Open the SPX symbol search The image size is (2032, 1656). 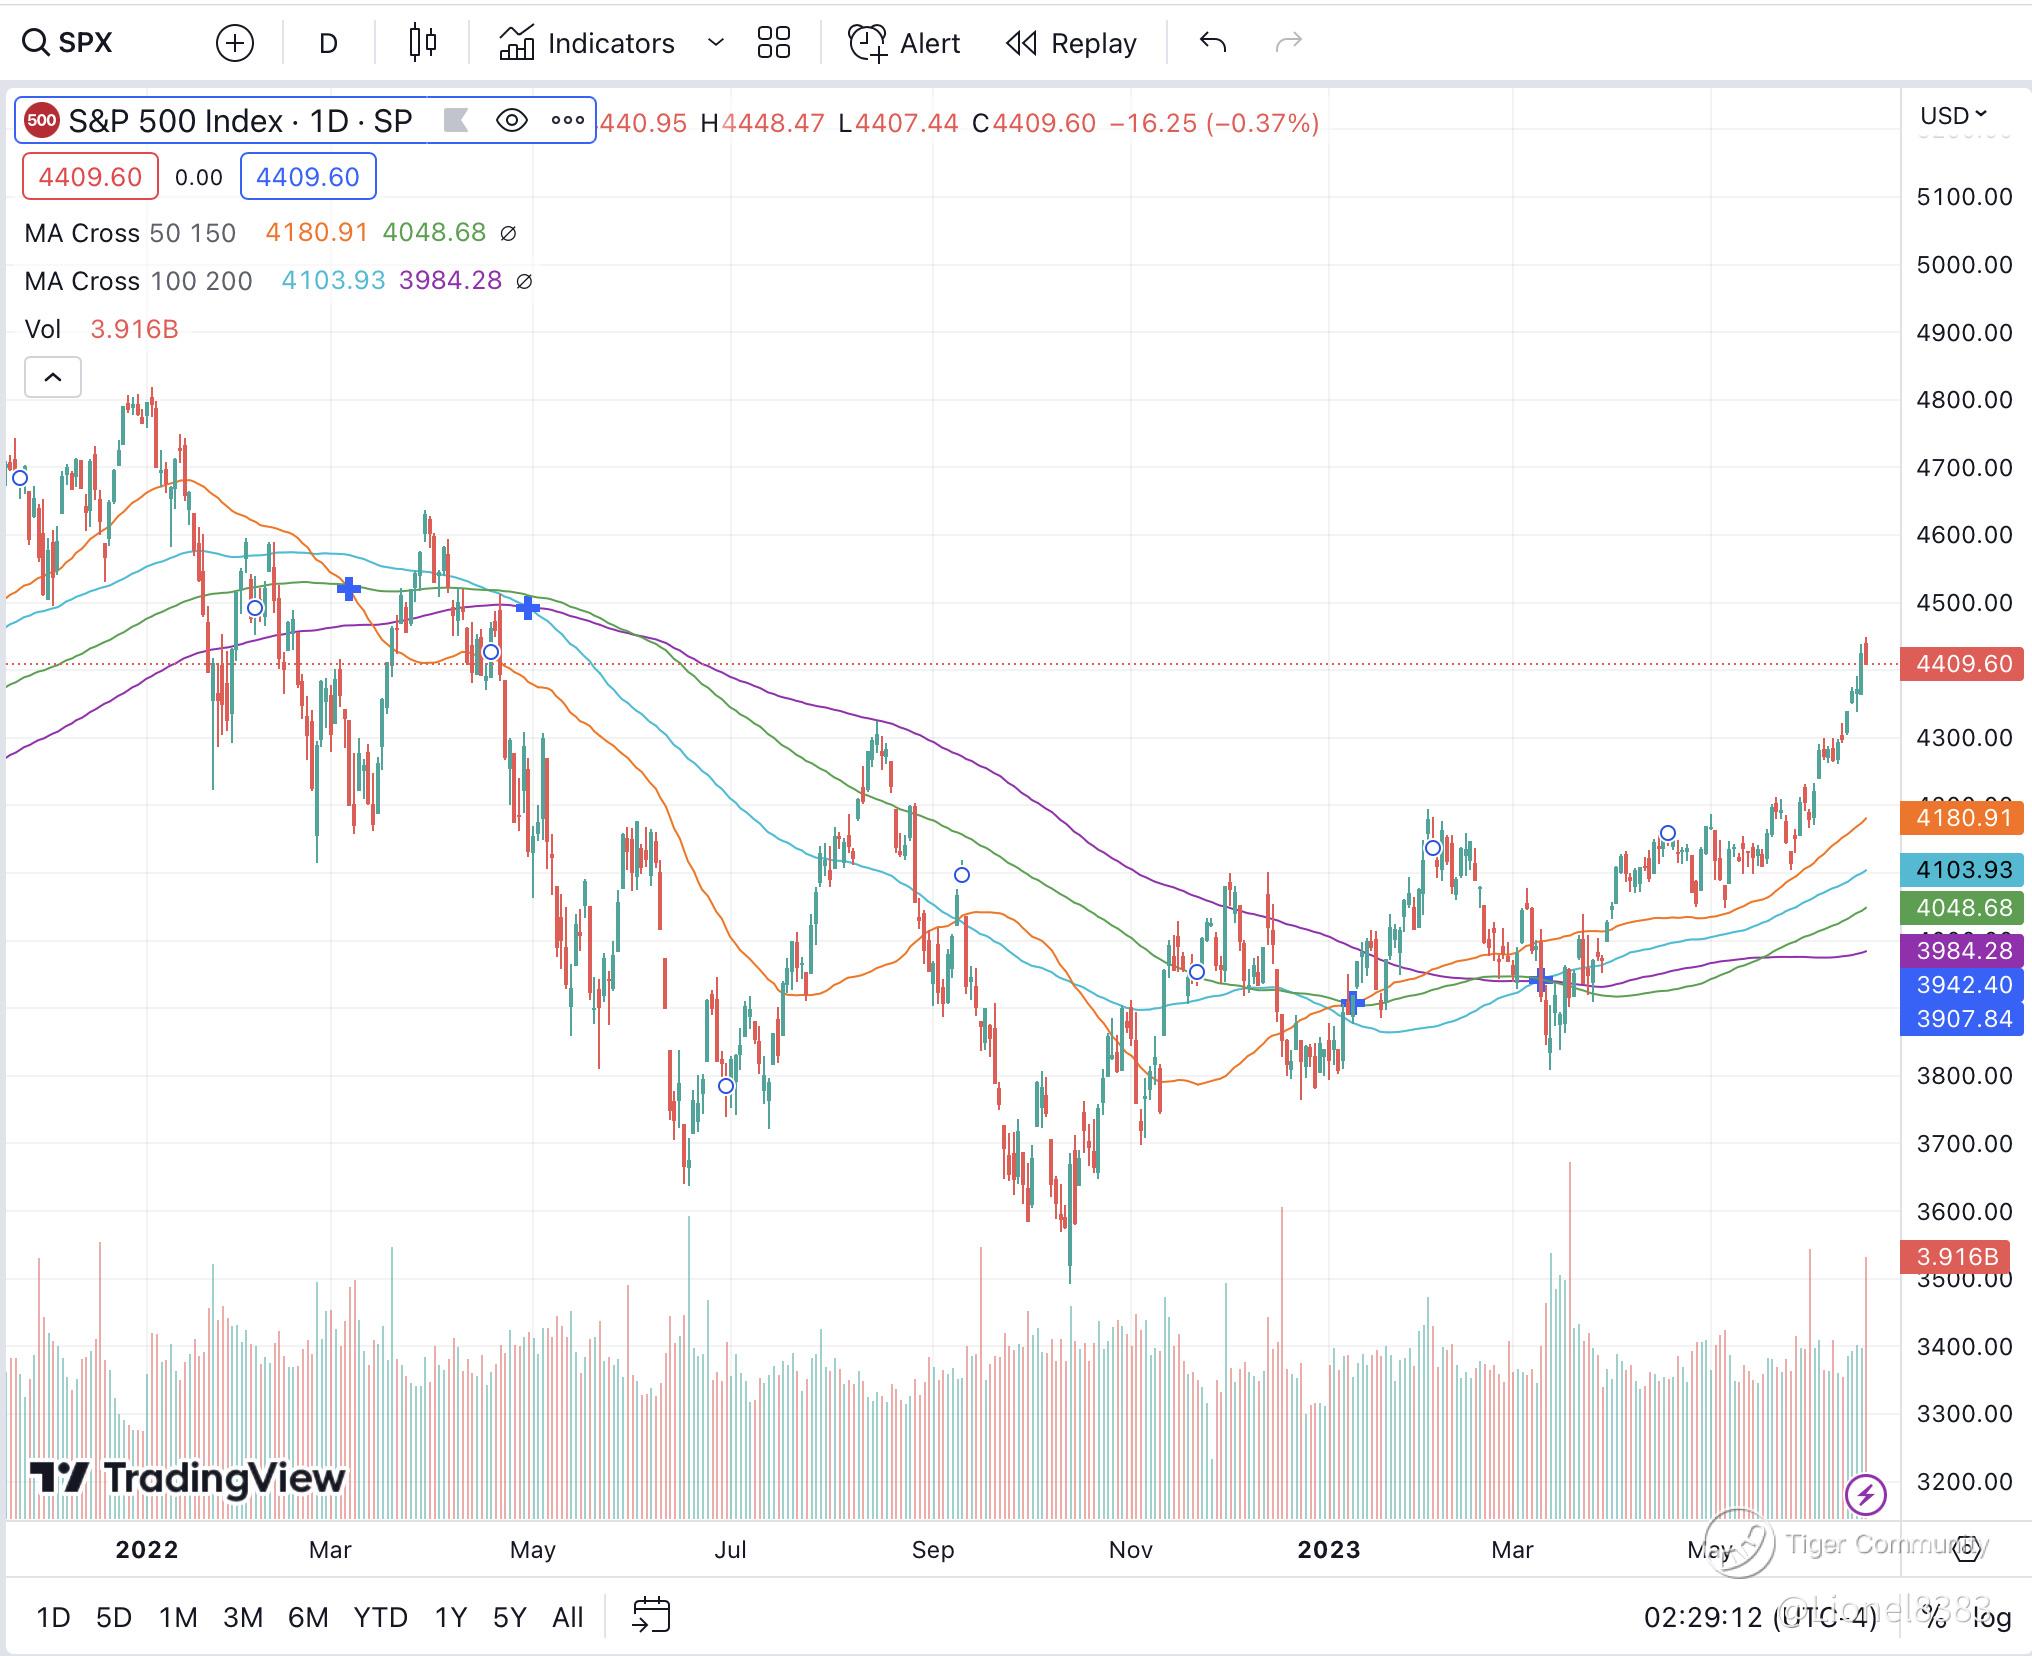coord(70,43)
